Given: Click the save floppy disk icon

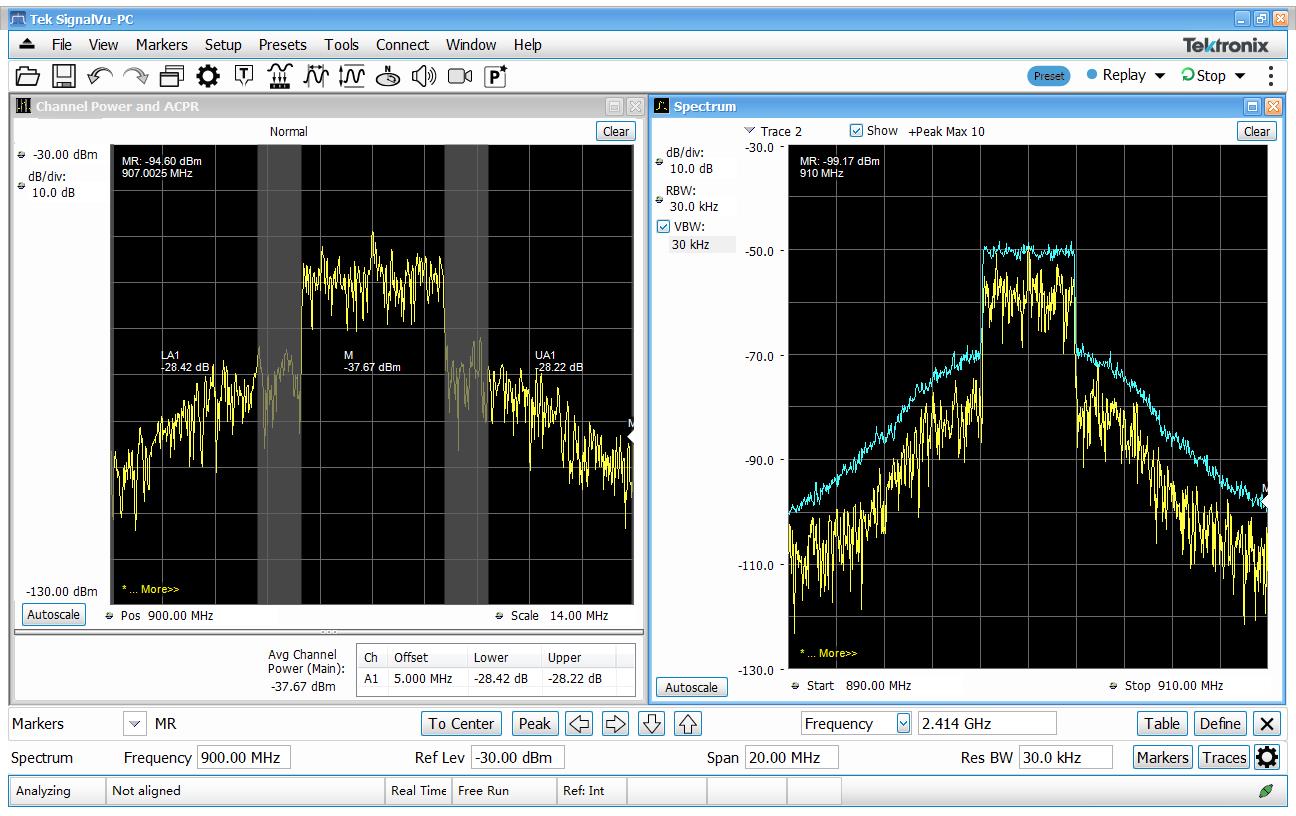Looking at the screenshot, I should coord(64,76).
